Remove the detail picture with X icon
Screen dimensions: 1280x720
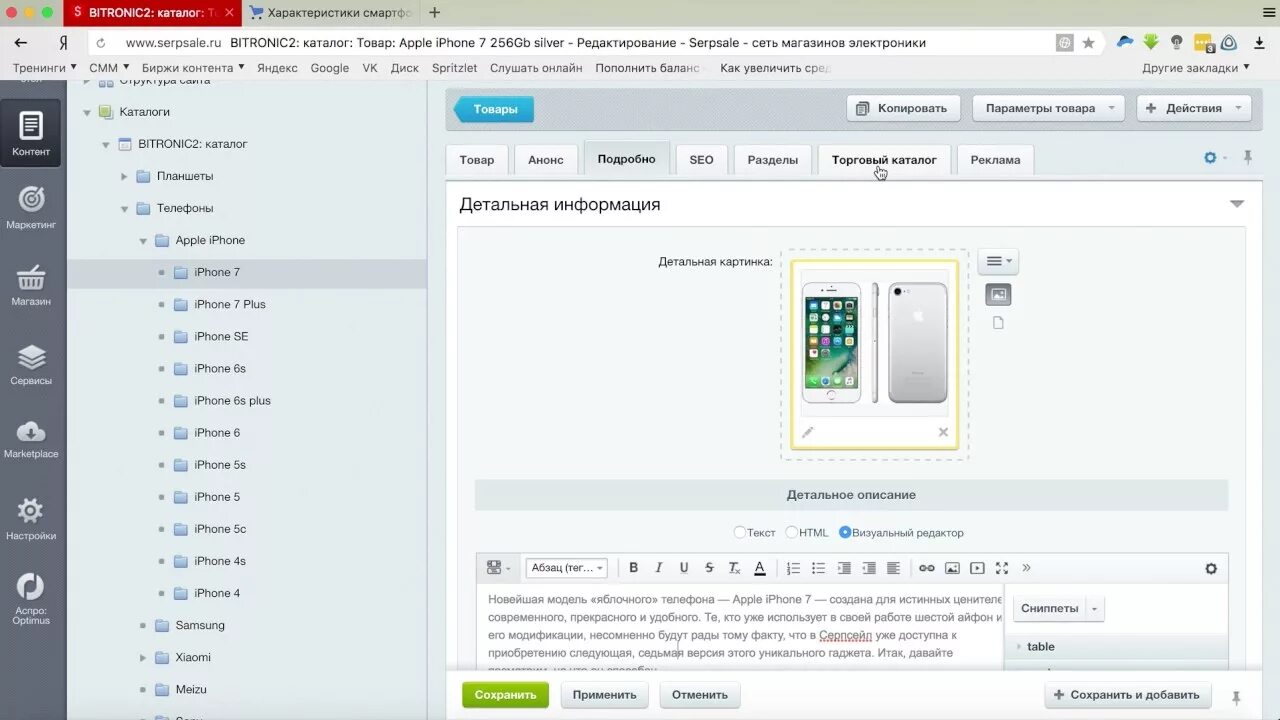(943, 432)
